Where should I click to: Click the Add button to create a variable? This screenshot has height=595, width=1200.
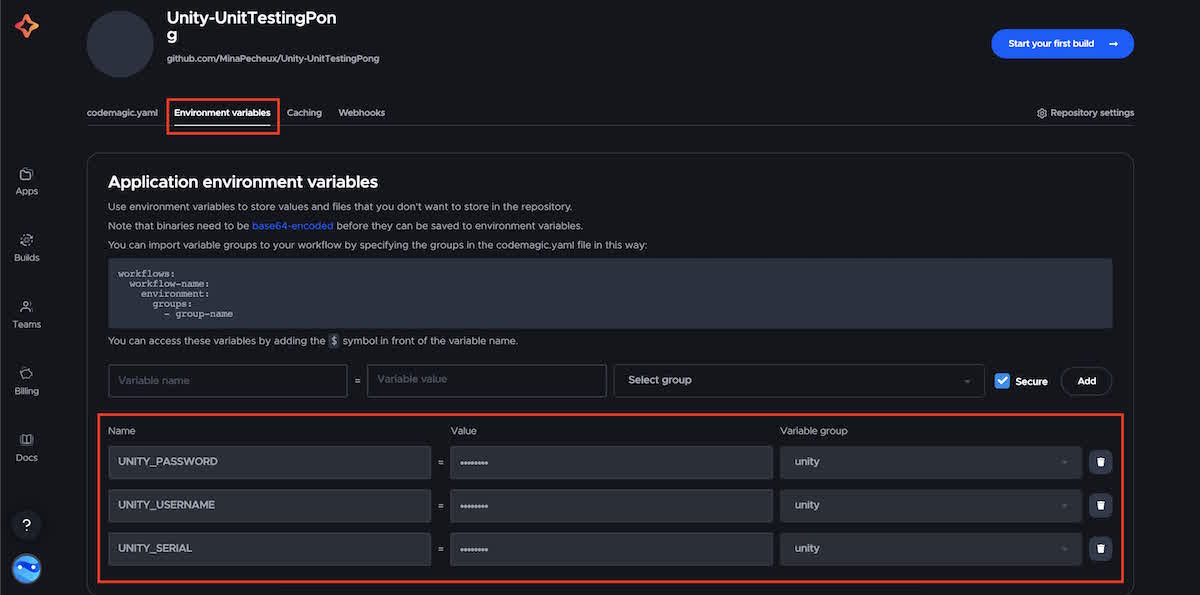1086,381
